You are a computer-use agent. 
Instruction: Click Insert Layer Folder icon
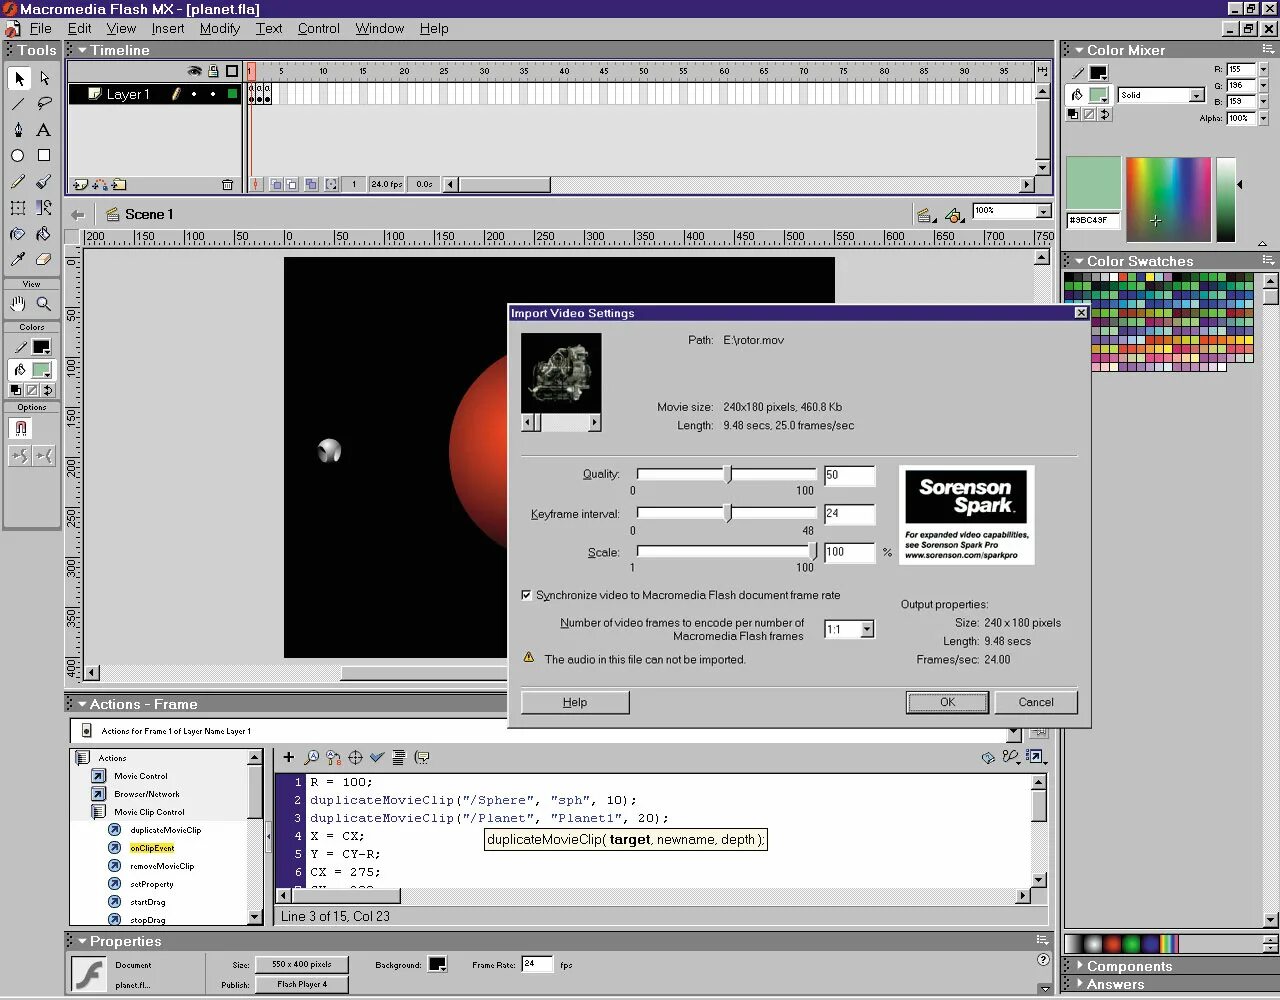coord(119,185)
